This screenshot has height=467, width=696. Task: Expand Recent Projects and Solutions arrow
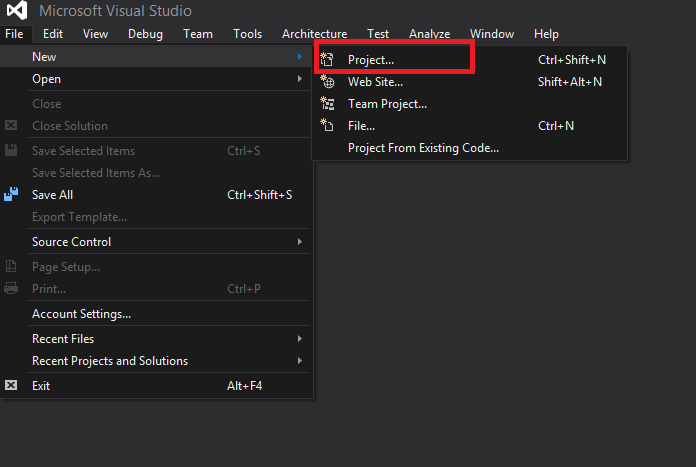(300, 360)
